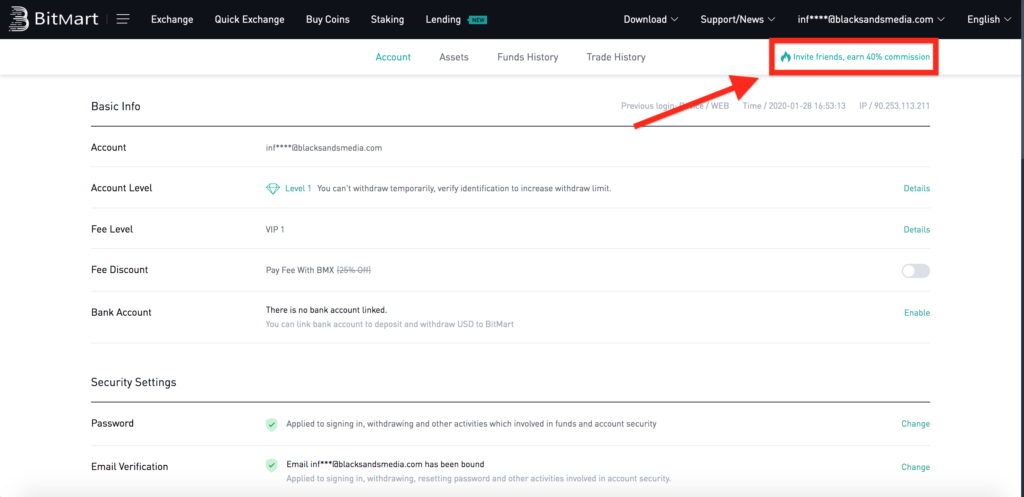Click the BitMart logo
Image resolution: width=1024 pixels, height=497 pixels.
coord(52,19)
